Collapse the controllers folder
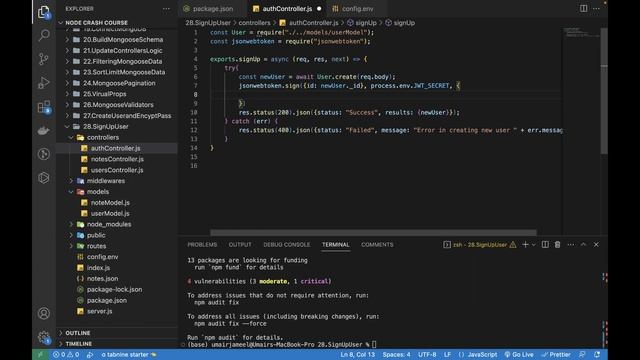 tap(117, 138)
